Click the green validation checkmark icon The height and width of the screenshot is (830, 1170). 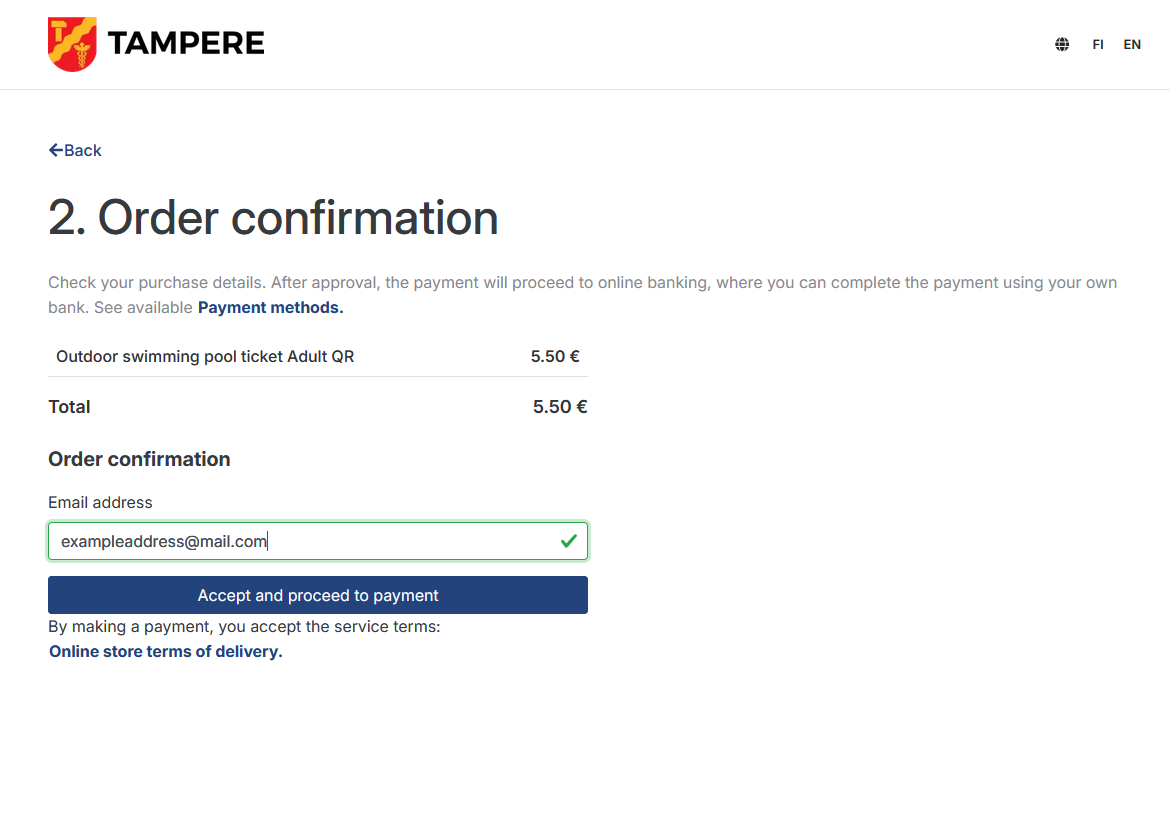(x=569, y=541)
